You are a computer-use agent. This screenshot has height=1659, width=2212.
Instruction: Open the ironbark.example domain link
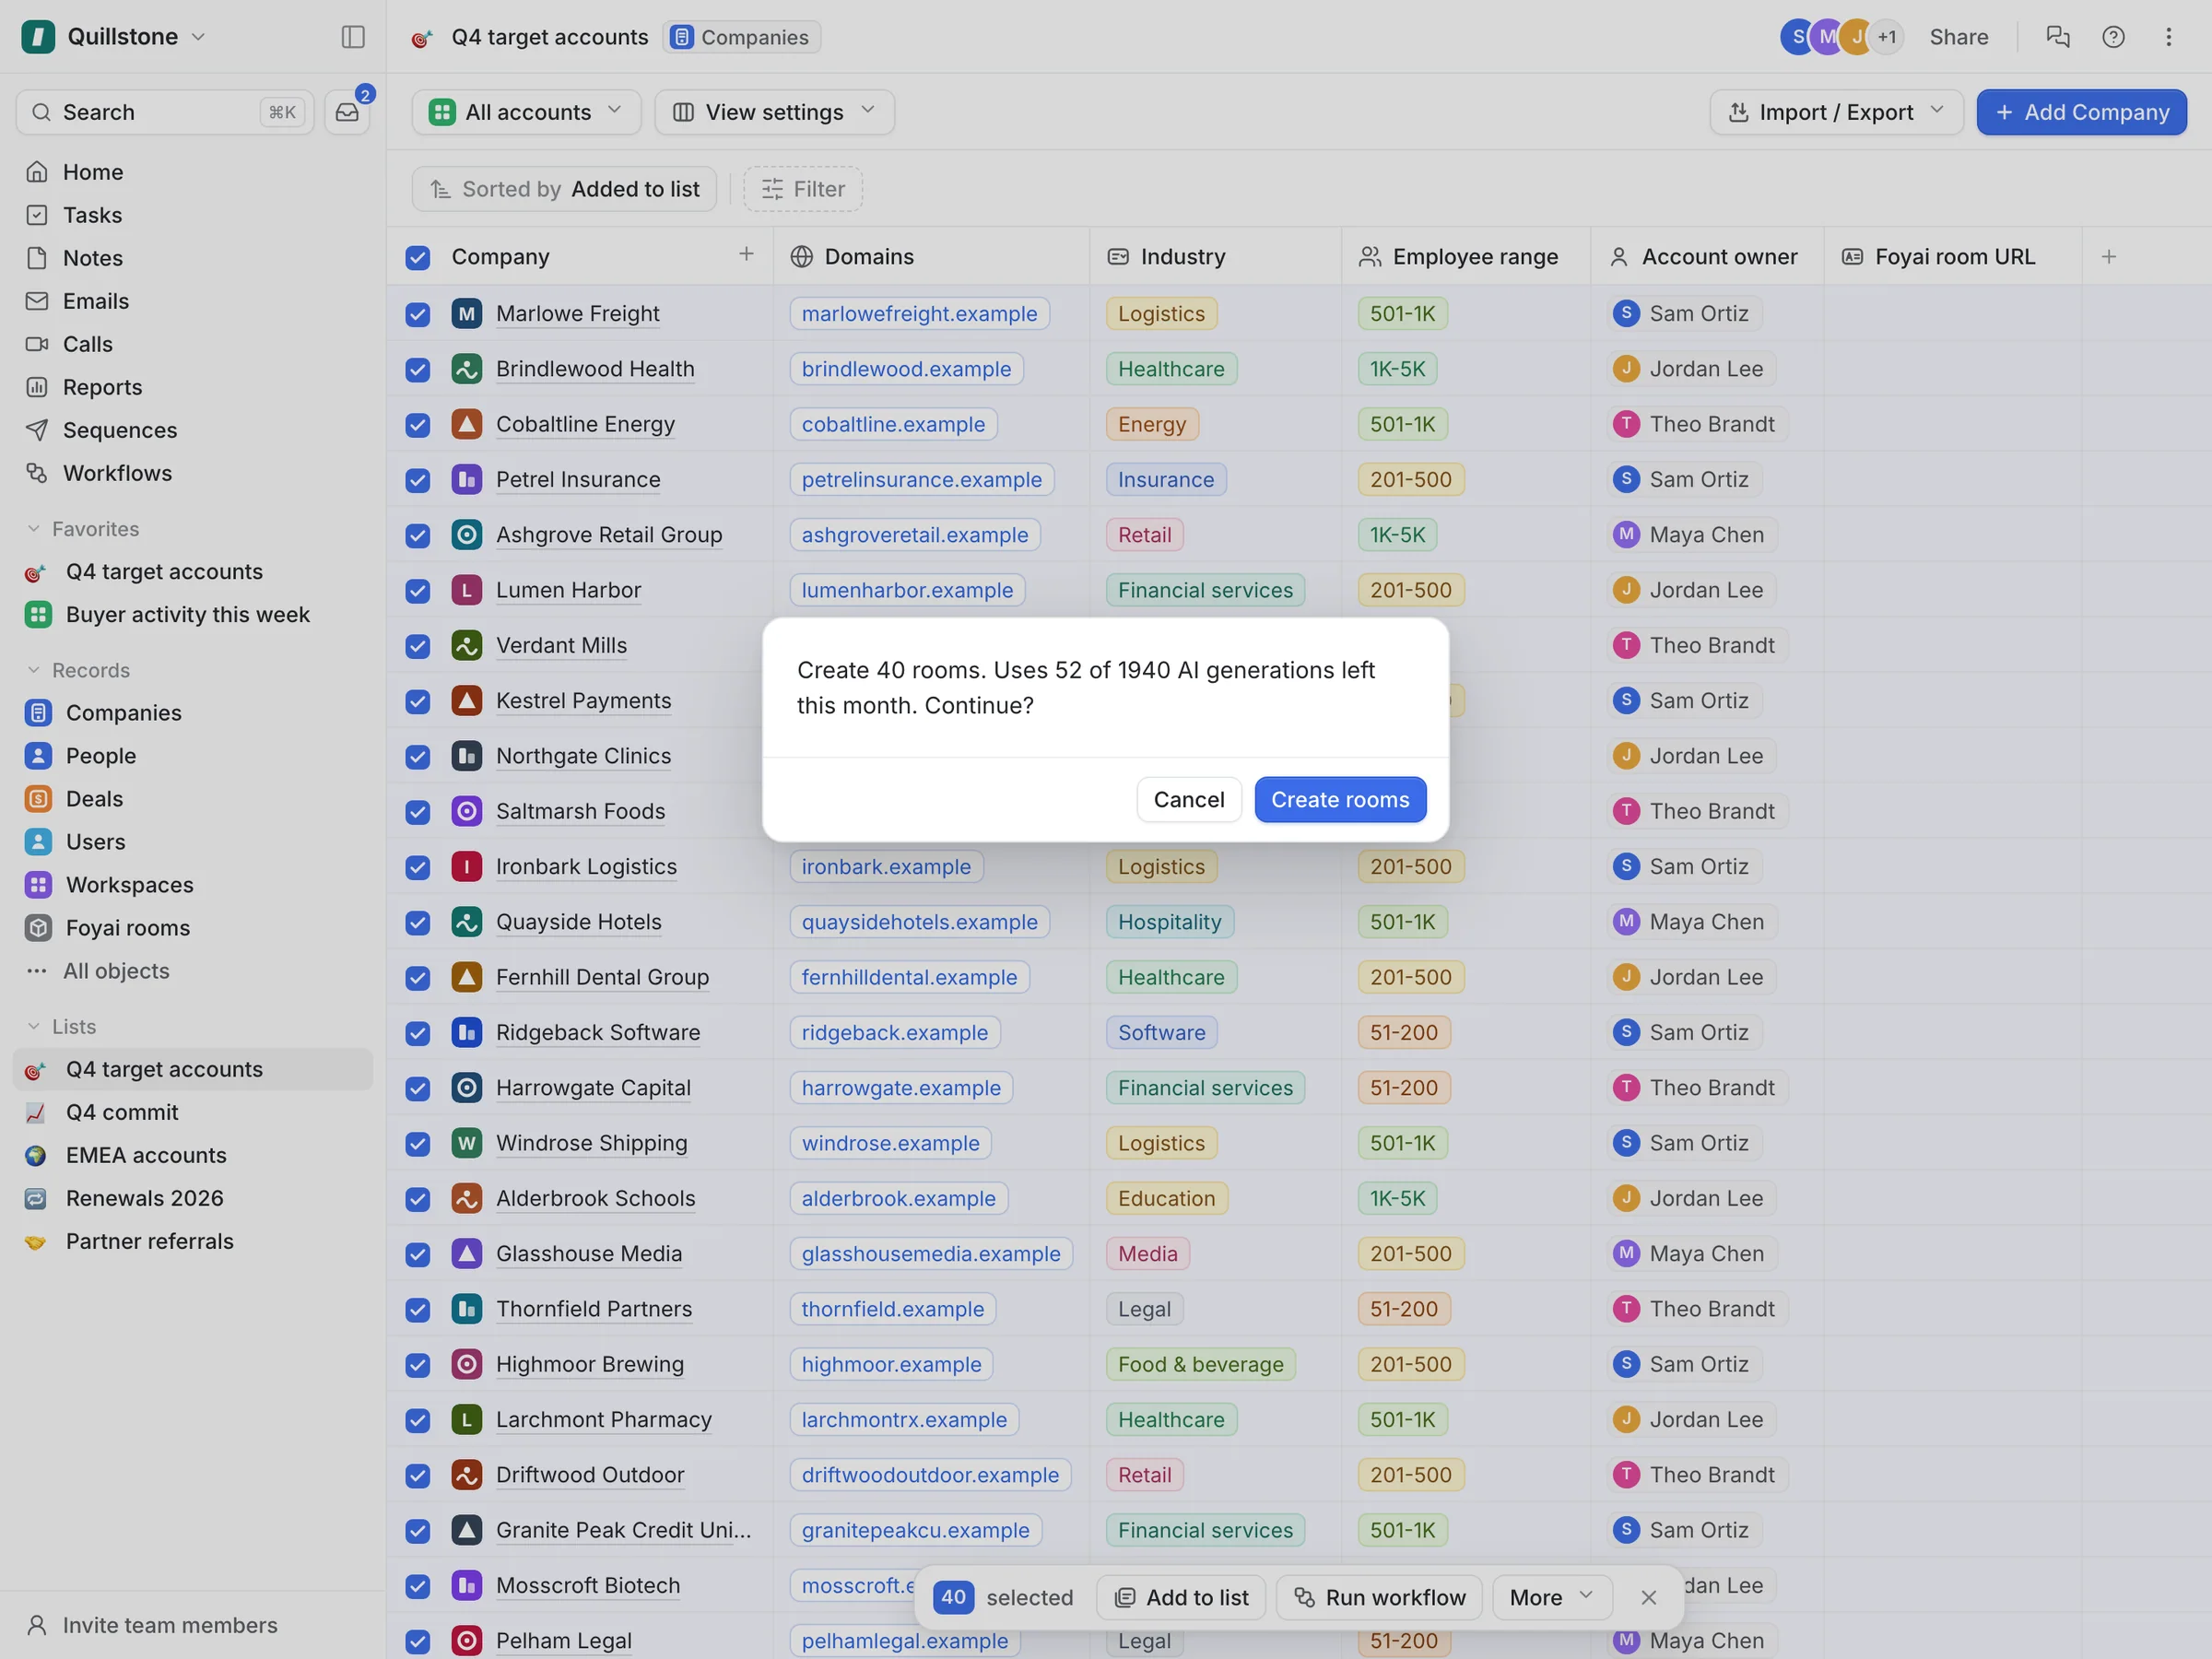click(x=885, y=866)
